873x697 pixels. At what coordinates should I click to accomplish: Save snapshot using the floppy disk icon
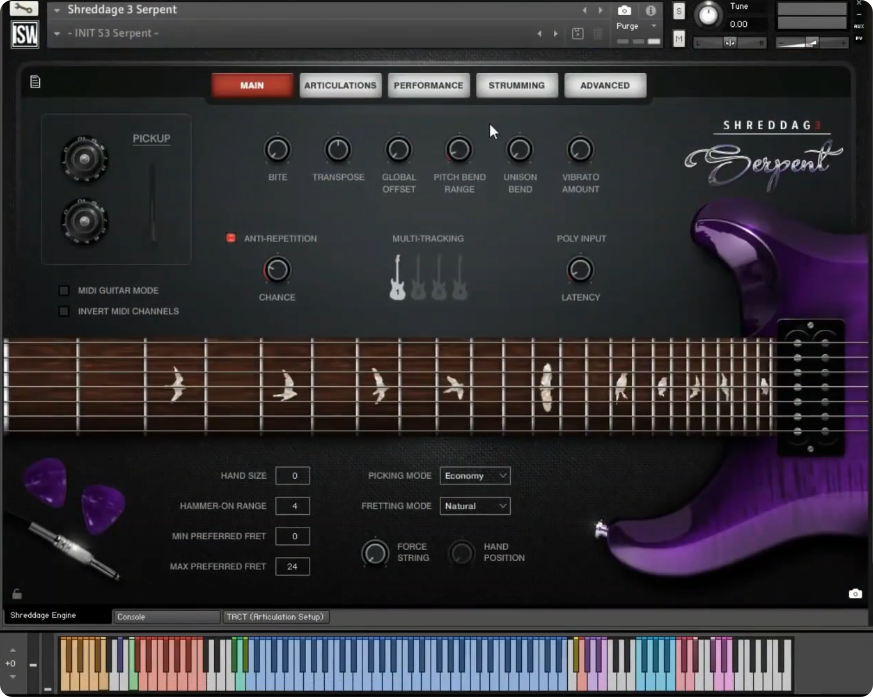point(578,33)
